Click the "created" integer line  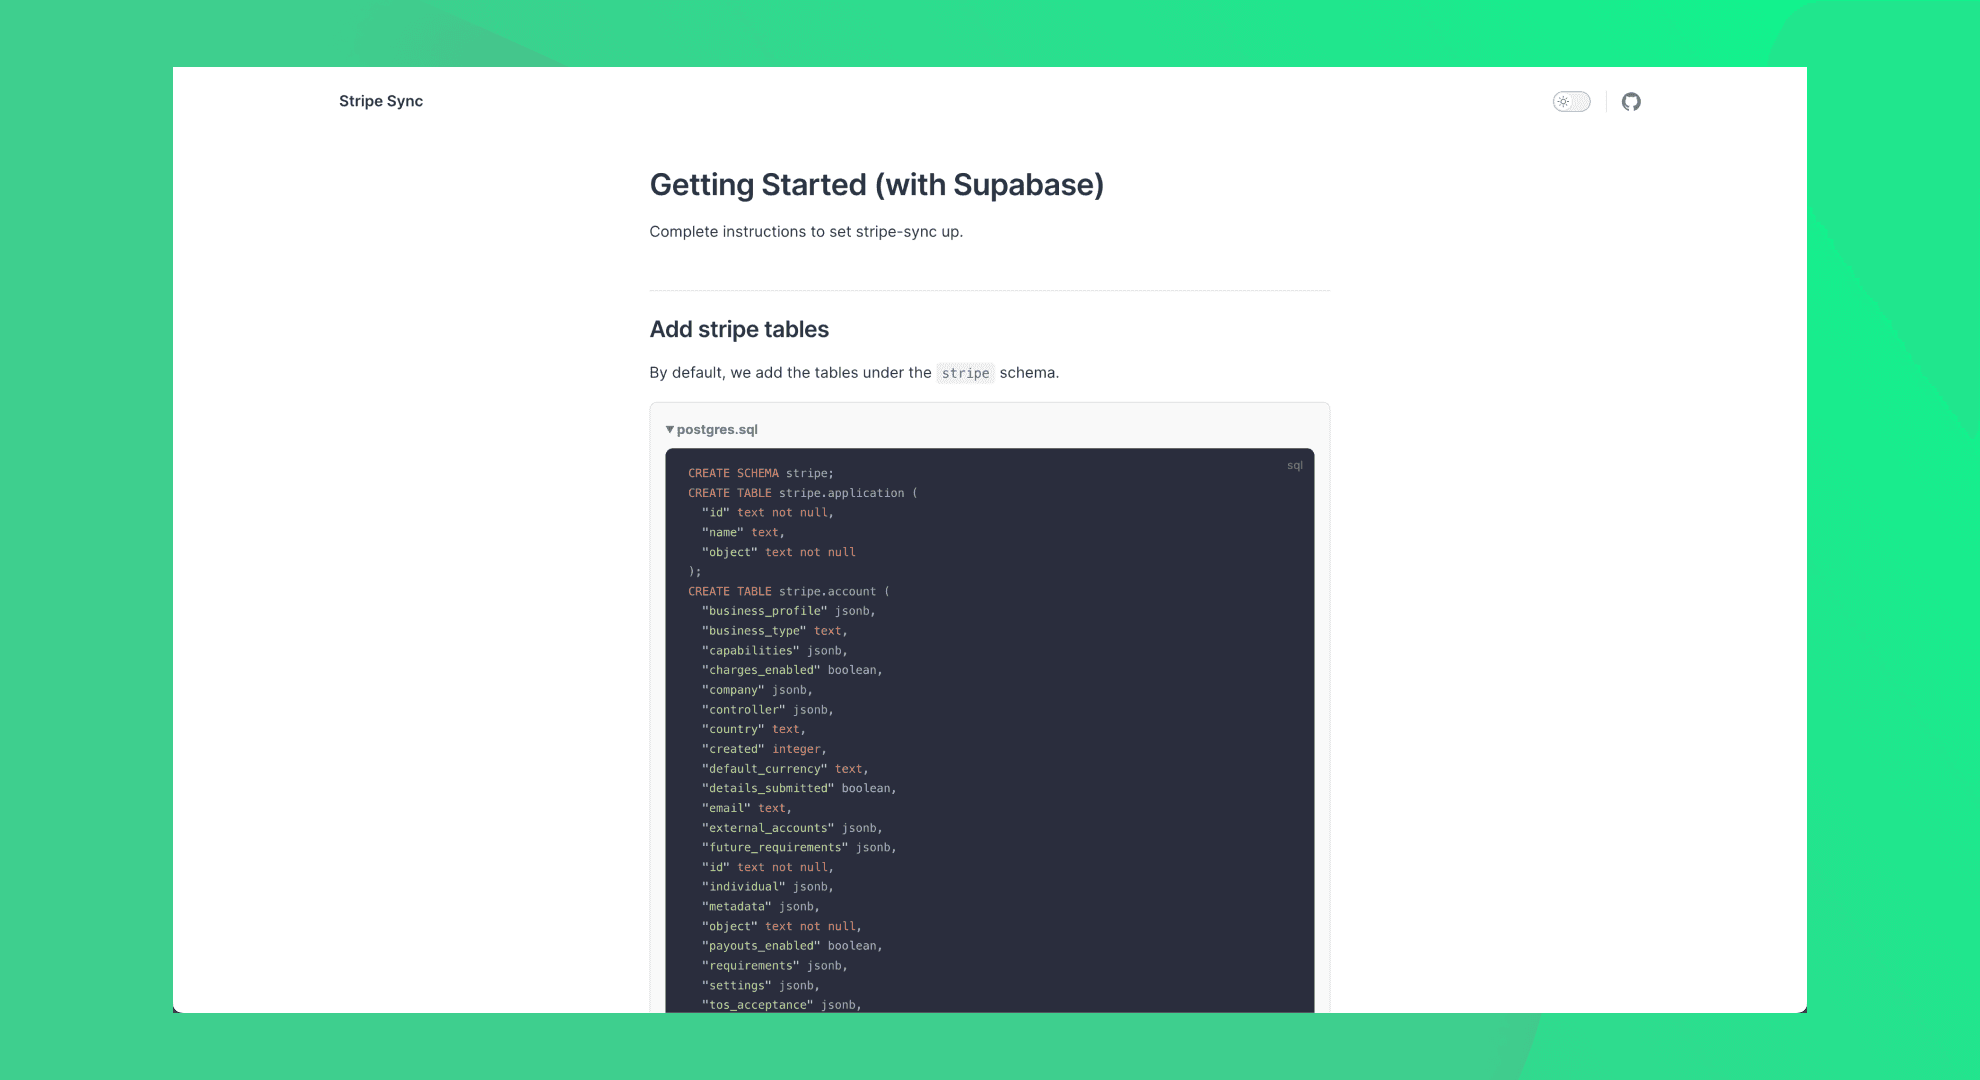pos(764,749)
